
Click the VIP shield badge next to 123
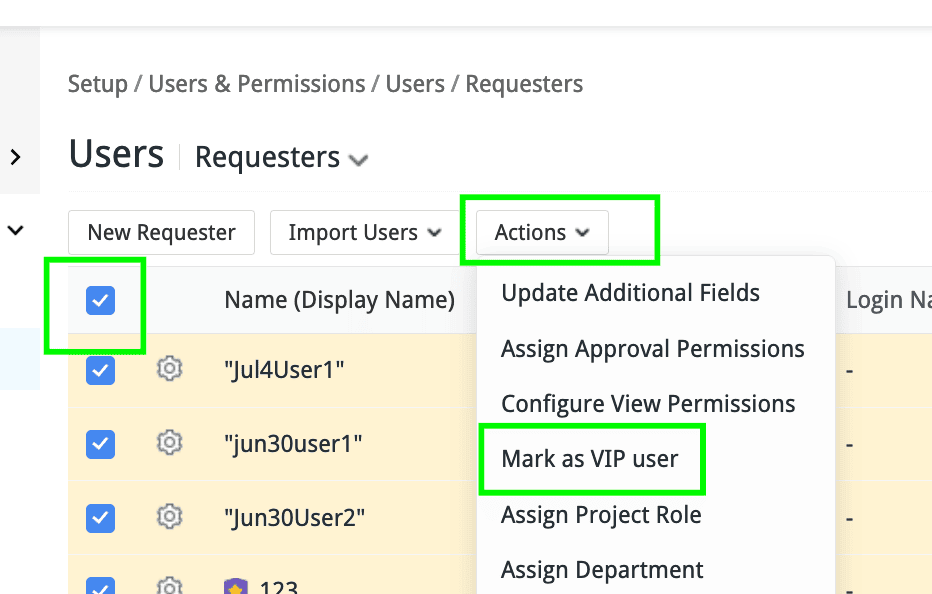236,586
